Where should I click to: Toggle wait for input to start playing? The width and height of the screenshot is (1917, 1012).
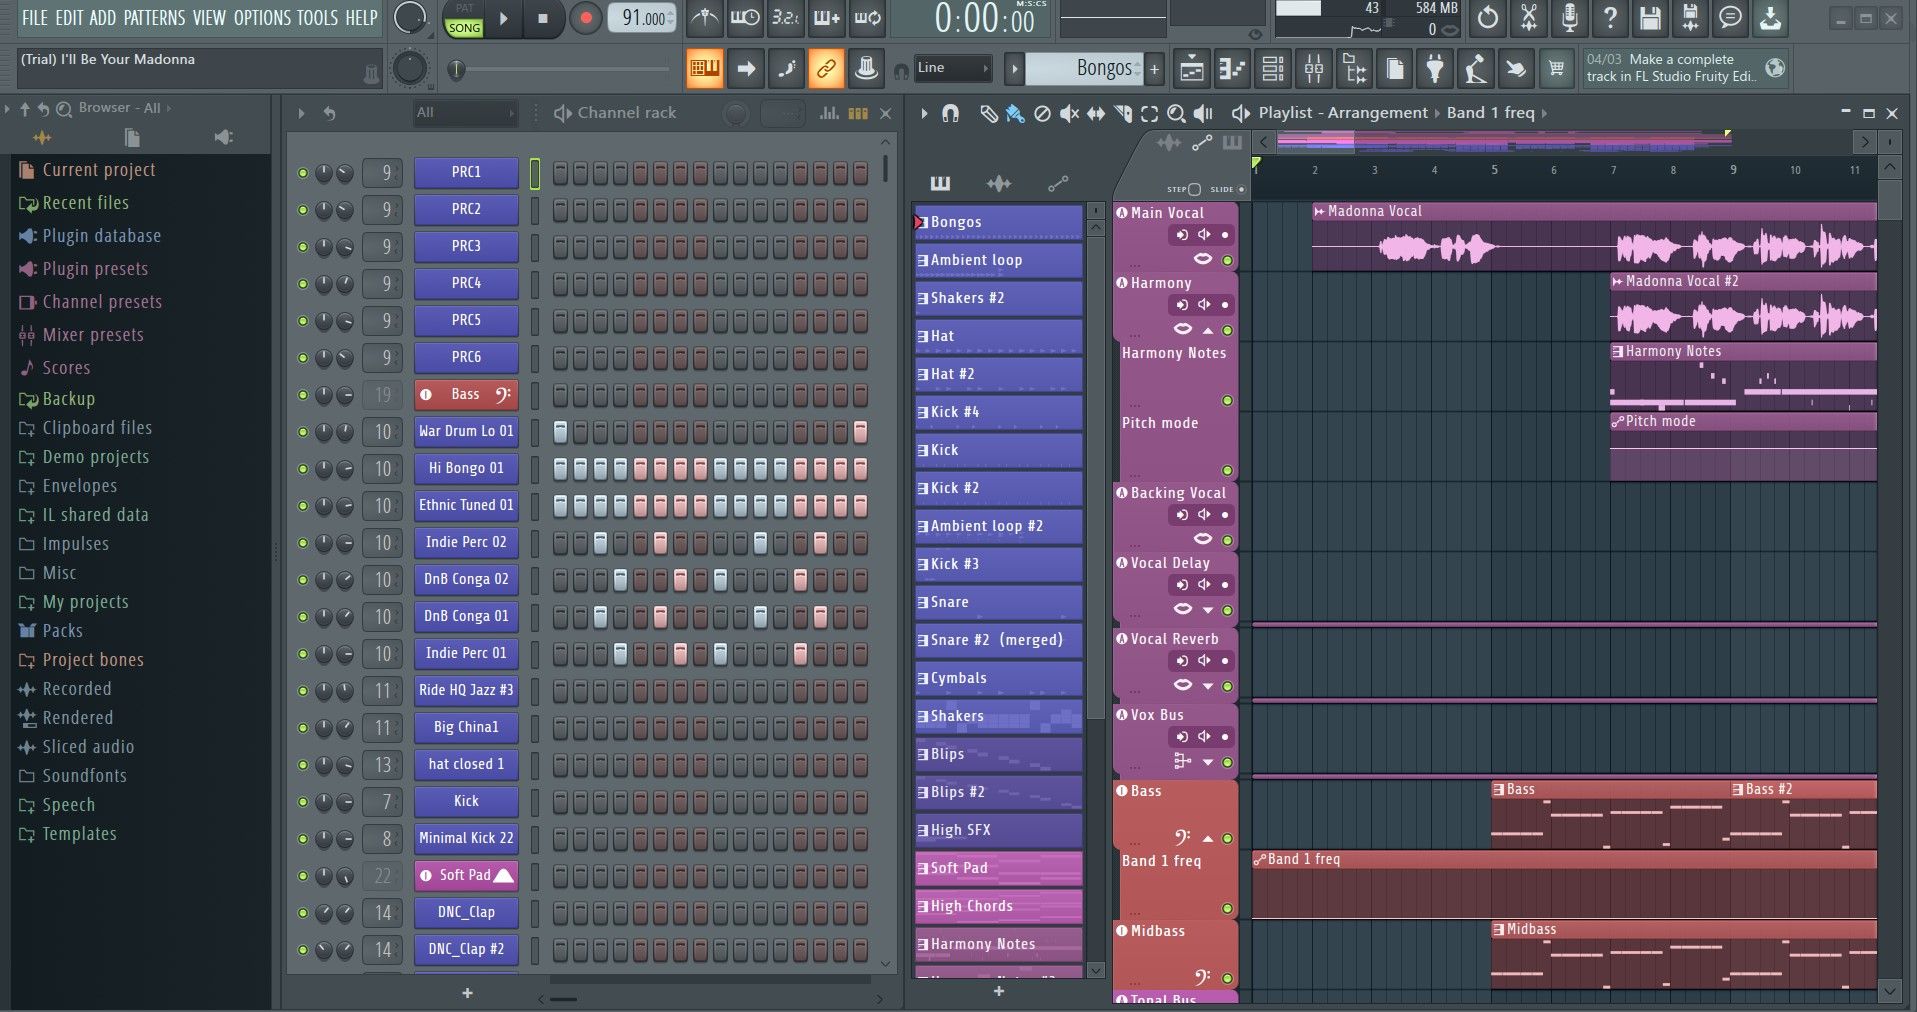click(745, 18)
